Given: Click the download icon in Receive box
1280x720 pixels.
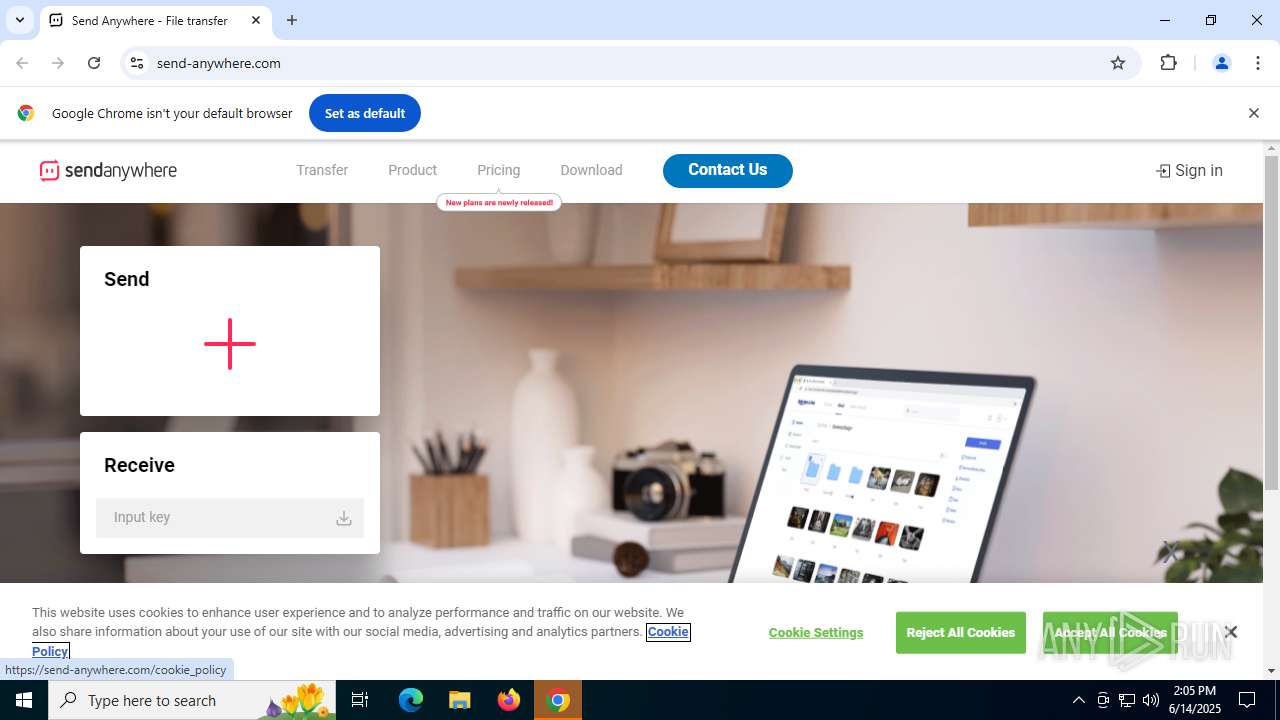Looking at the screenshot, I should pos(343,518).
